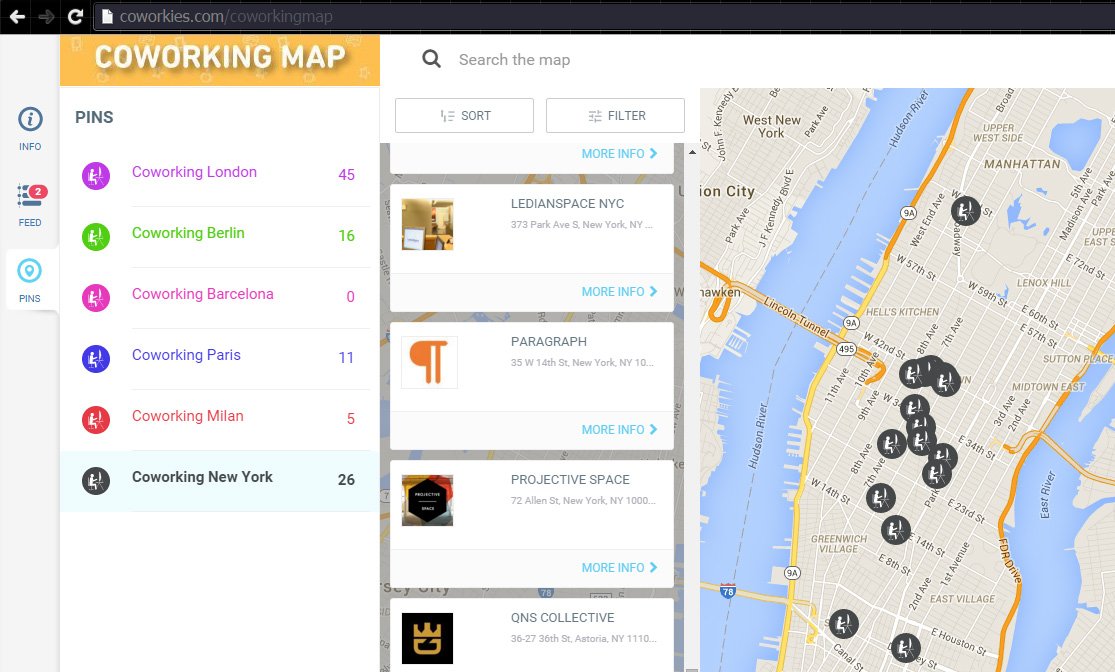Image resolution: width=1115 pixels, height=672 pixels.
Task: Click the 36-27 36th St Astoria address
Action: [583, 639]
